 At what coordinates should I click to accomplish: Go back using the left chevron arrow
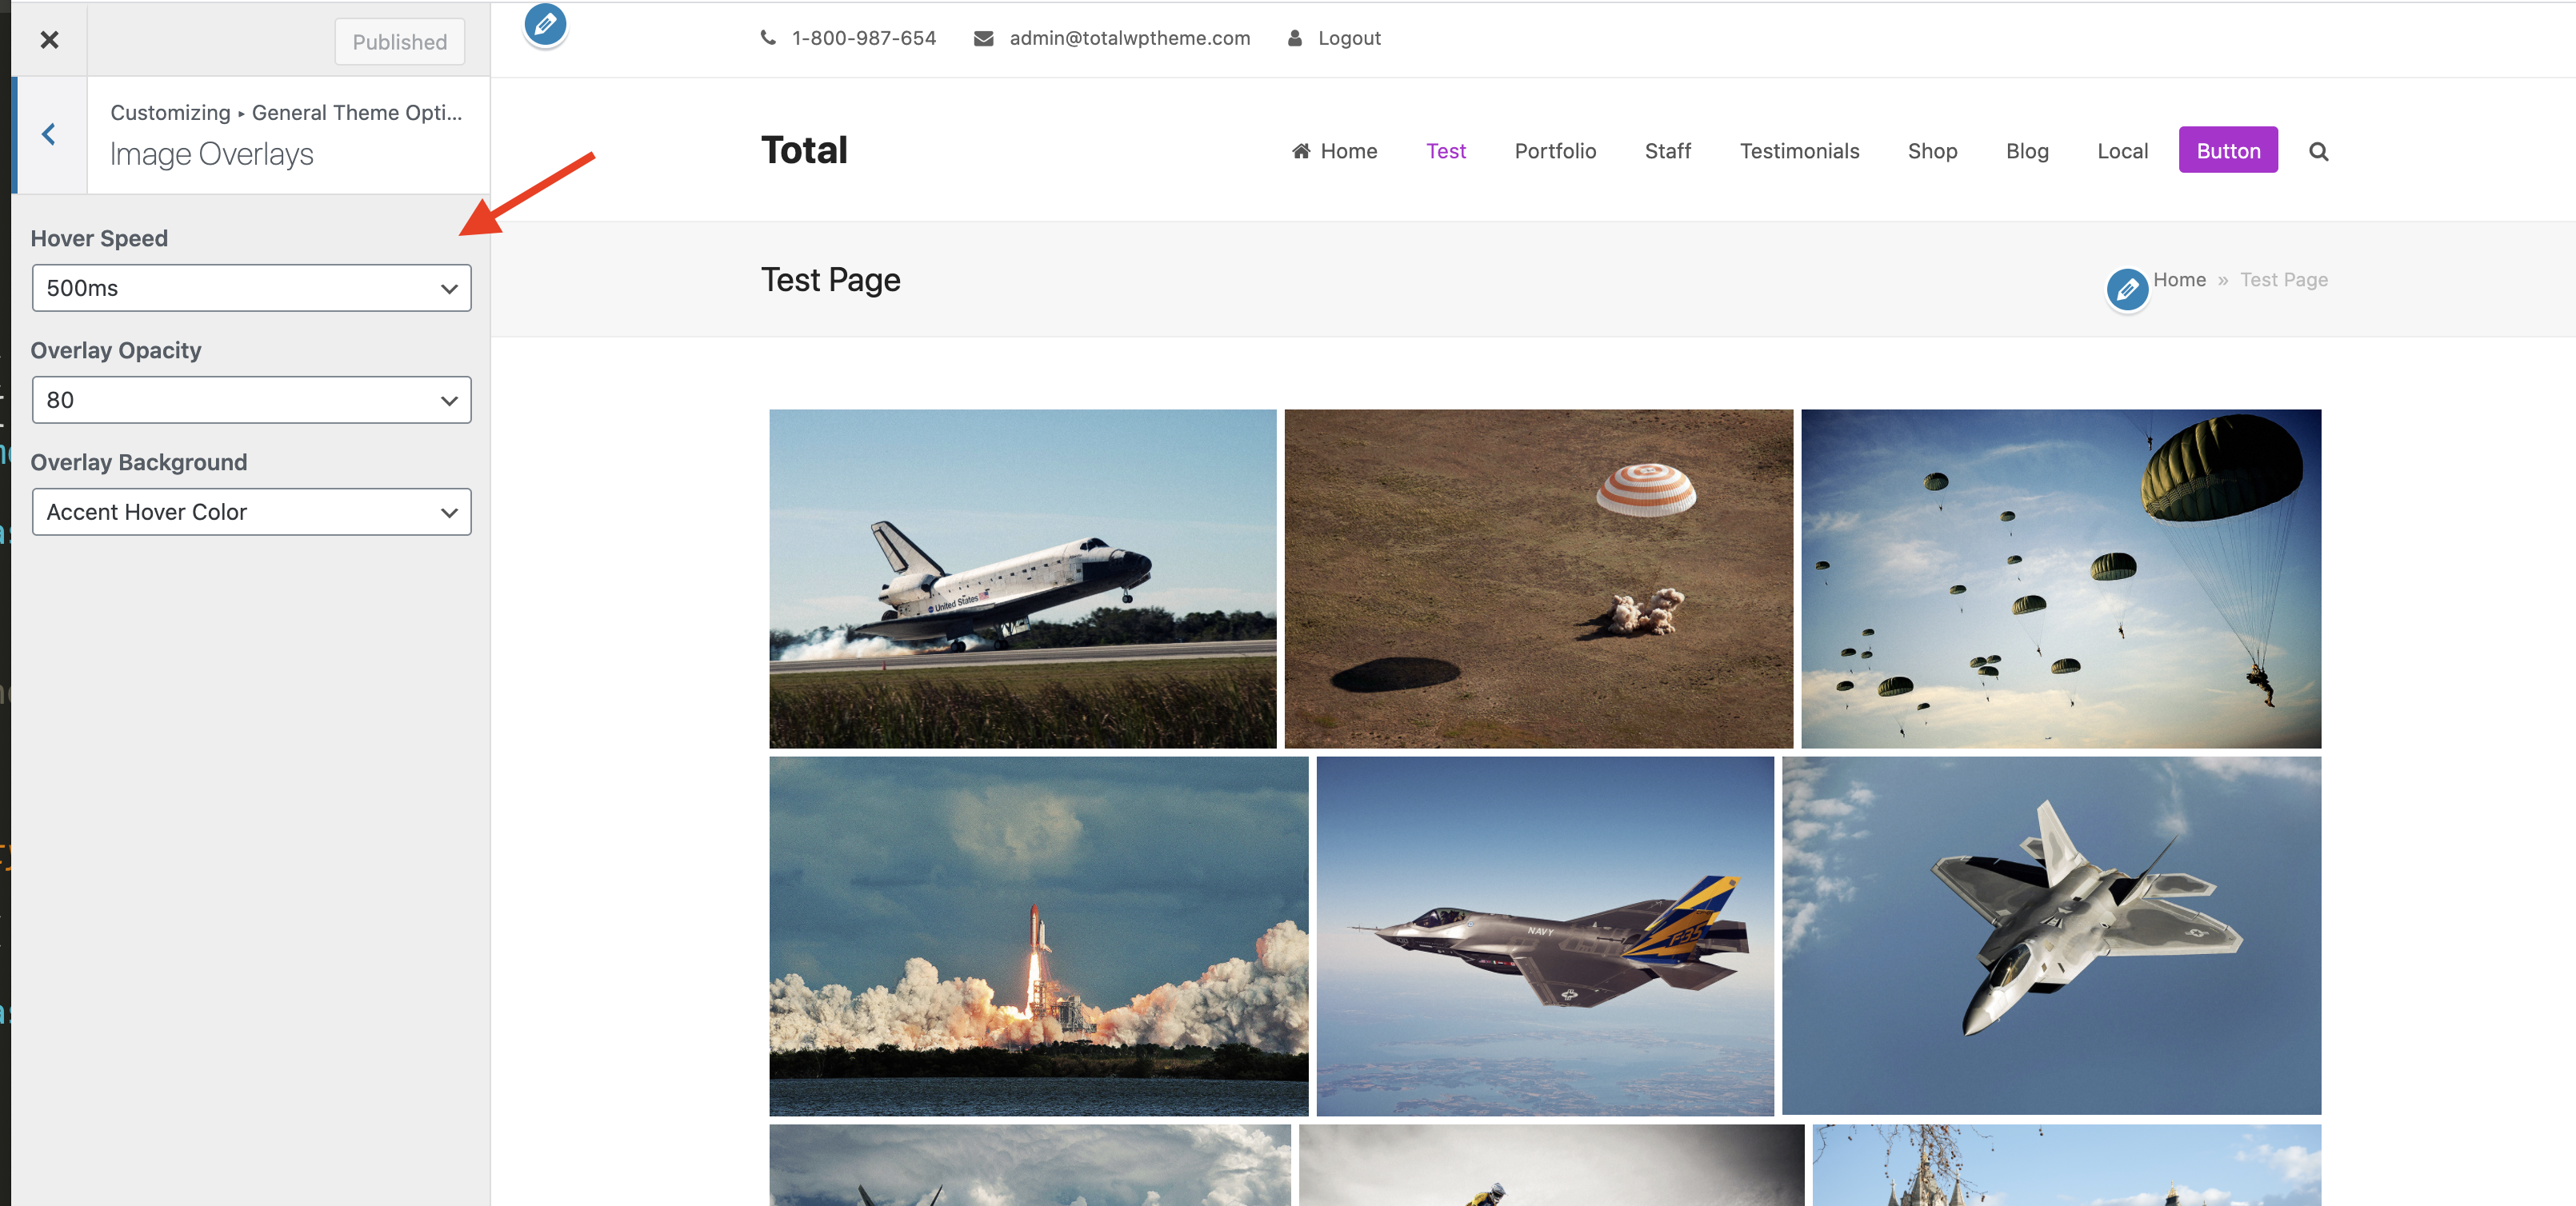point(49,134)
